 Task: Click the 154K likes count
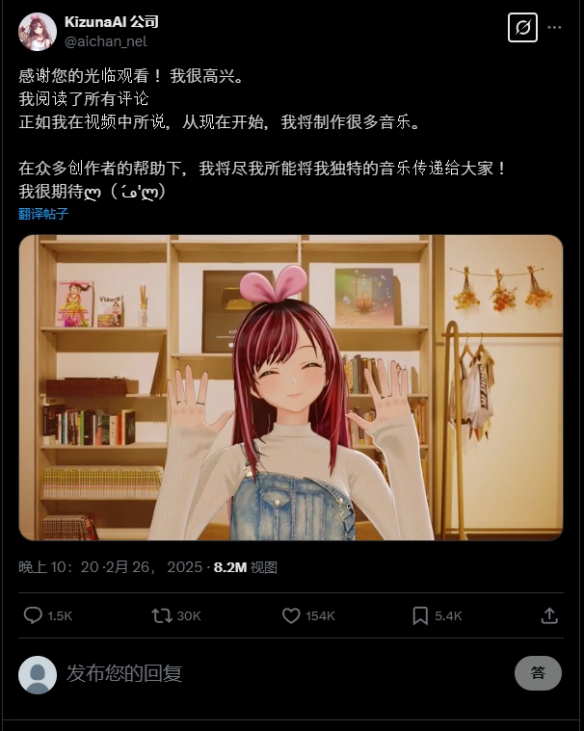[x=320, y=616]
